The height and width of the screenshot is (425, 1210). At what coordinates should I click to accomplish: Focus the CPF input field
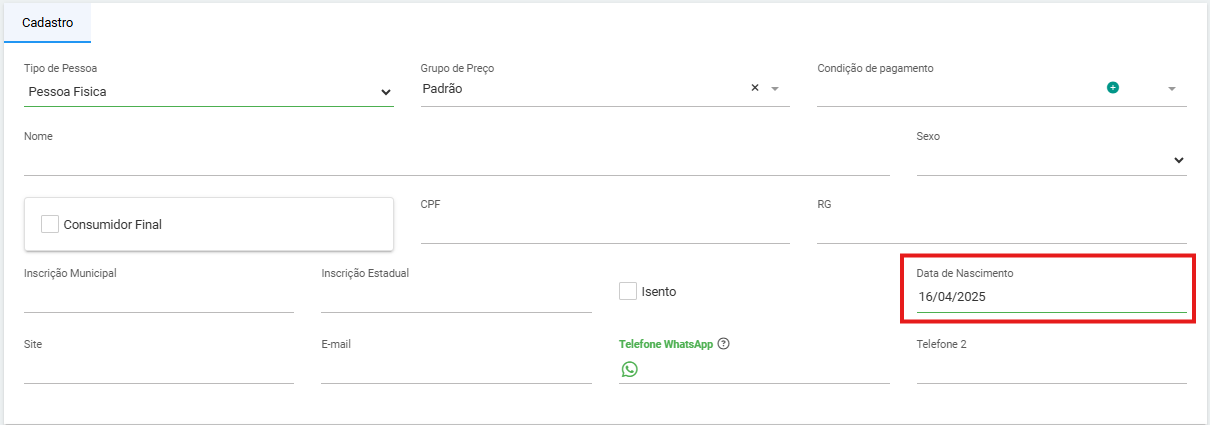pos(605,229)
